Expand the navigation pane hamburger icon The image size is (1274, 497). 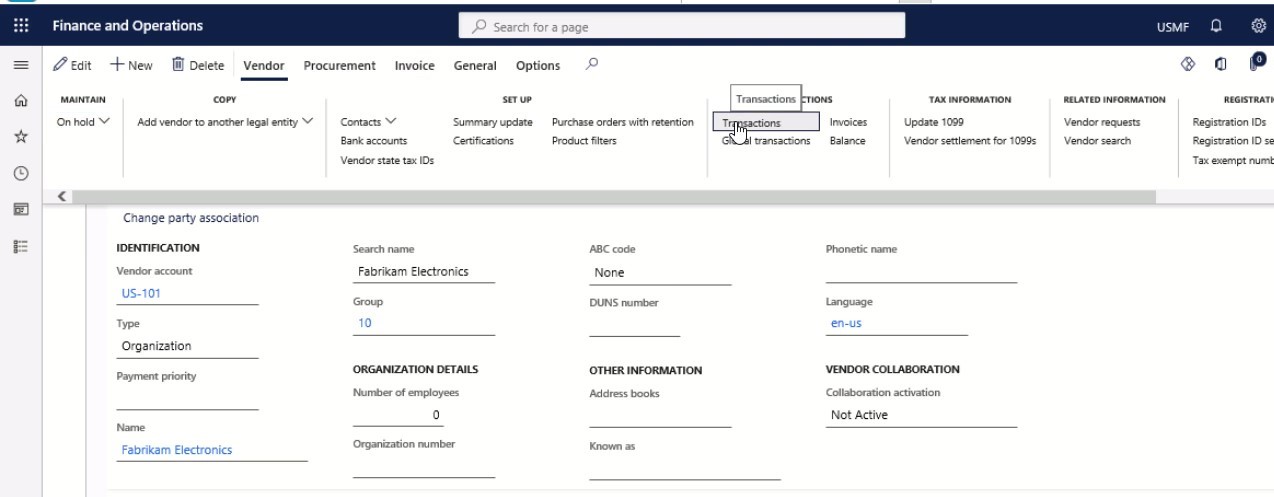tap(20, 66)
